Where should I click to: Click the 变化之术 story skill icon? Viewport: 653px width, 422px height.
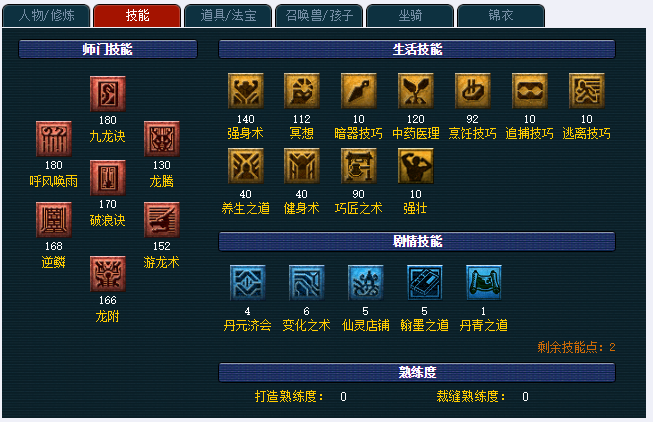[307, 282]
